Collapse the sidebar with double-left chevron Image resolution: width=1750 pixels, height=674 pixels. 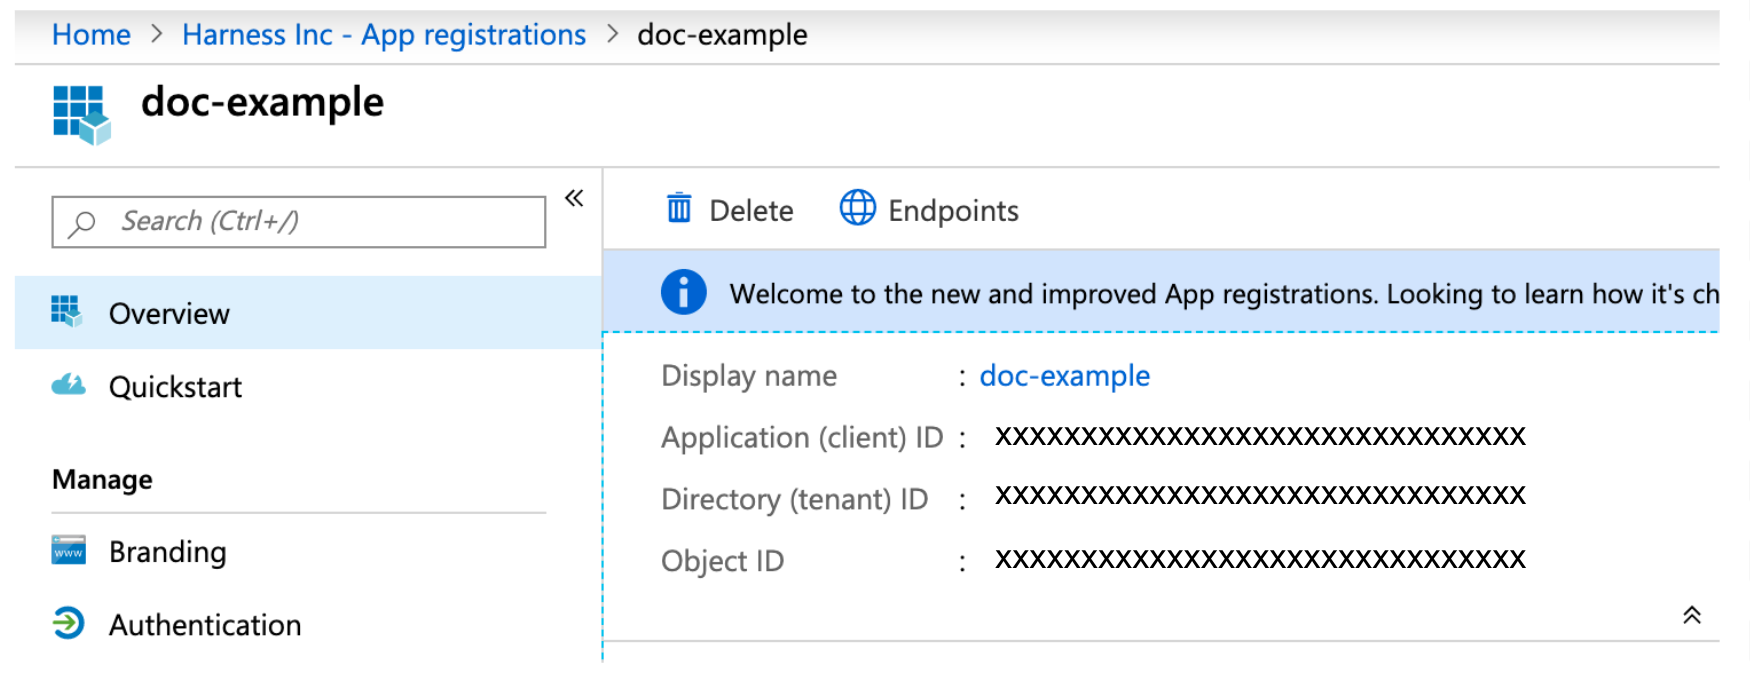tap(574, 198)
